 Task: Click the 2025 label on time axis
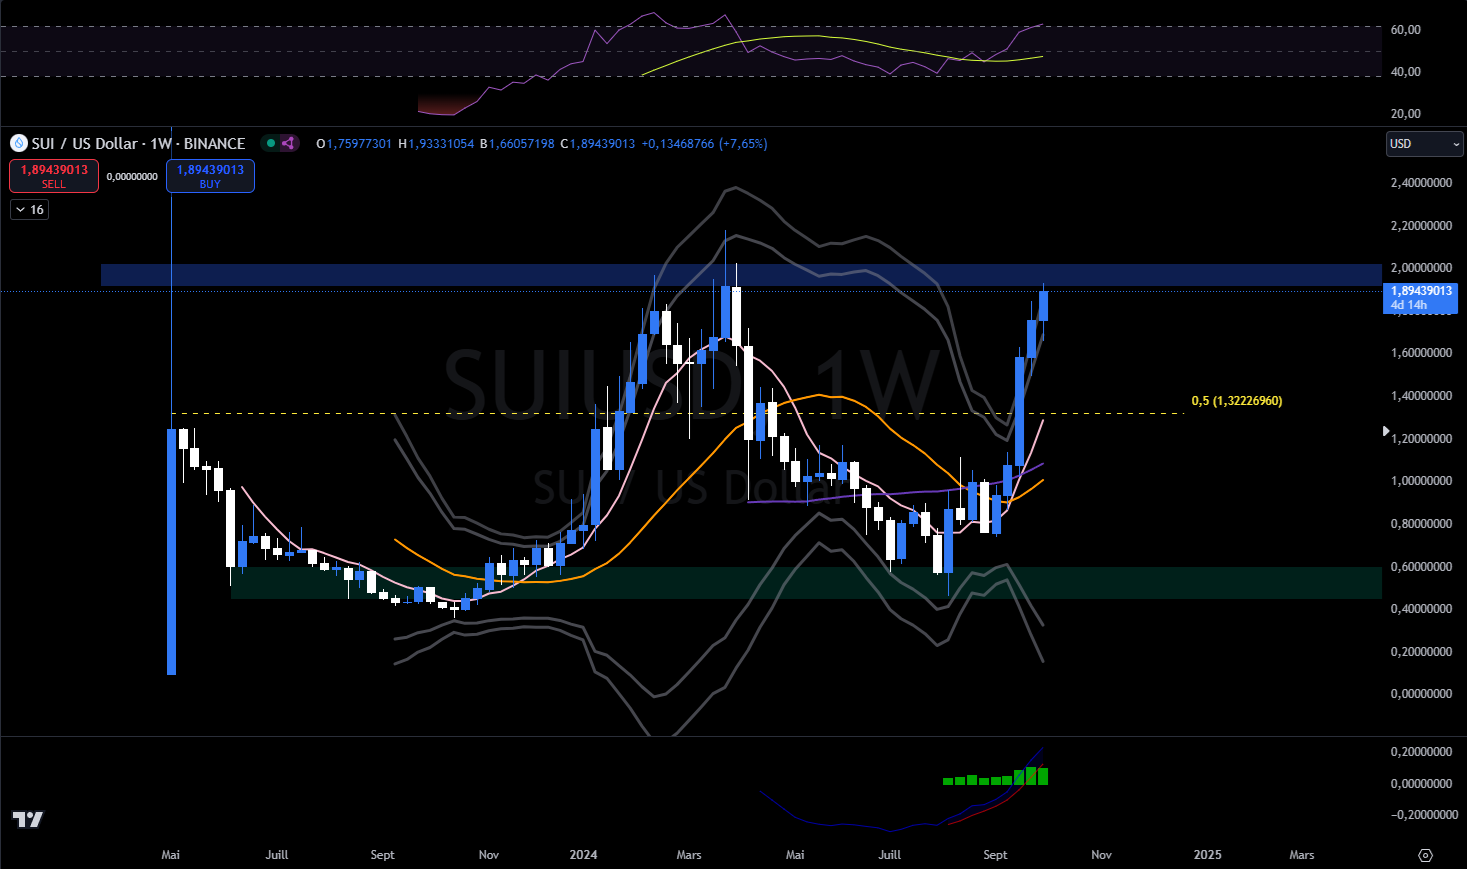(1207, 855)
